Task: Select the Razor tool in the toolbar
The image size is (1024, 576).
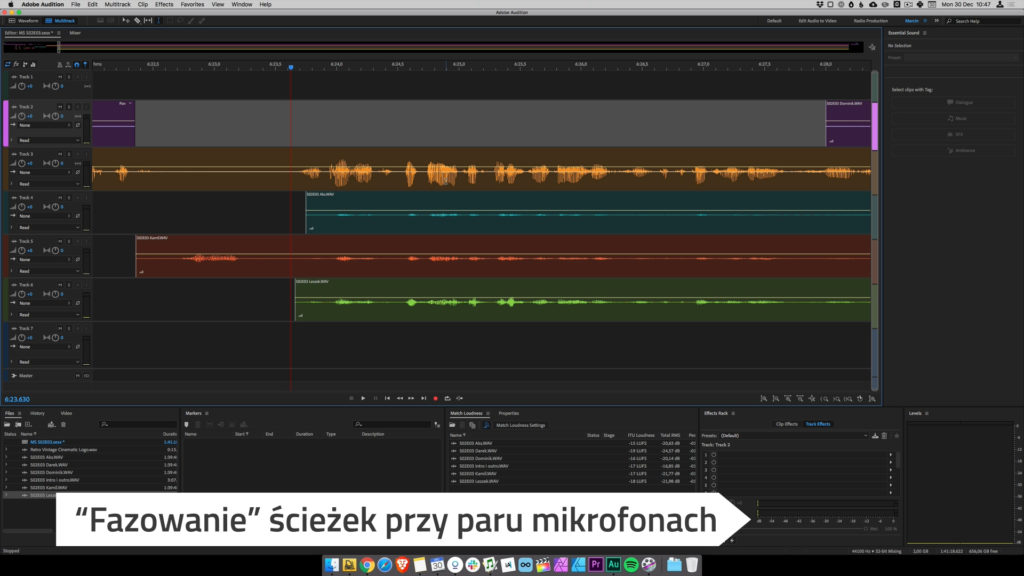Action: [137, 20]
